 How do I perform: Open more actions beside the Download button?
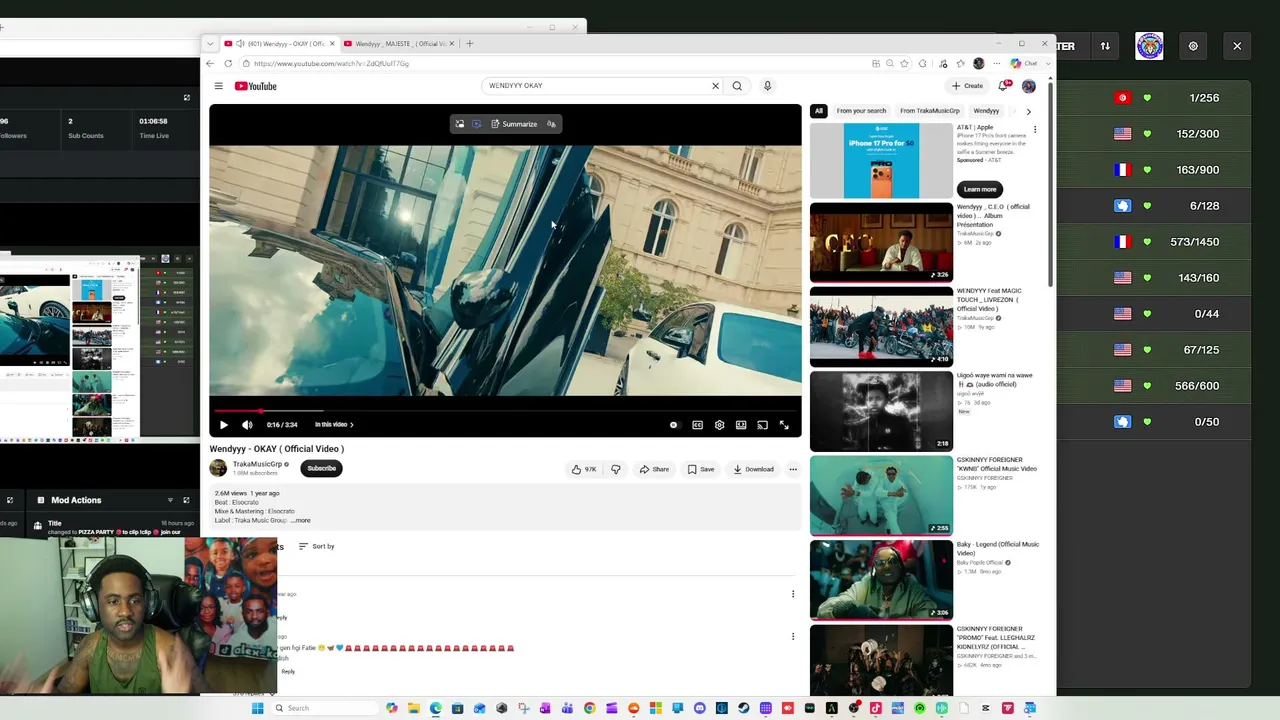(793, 469)
